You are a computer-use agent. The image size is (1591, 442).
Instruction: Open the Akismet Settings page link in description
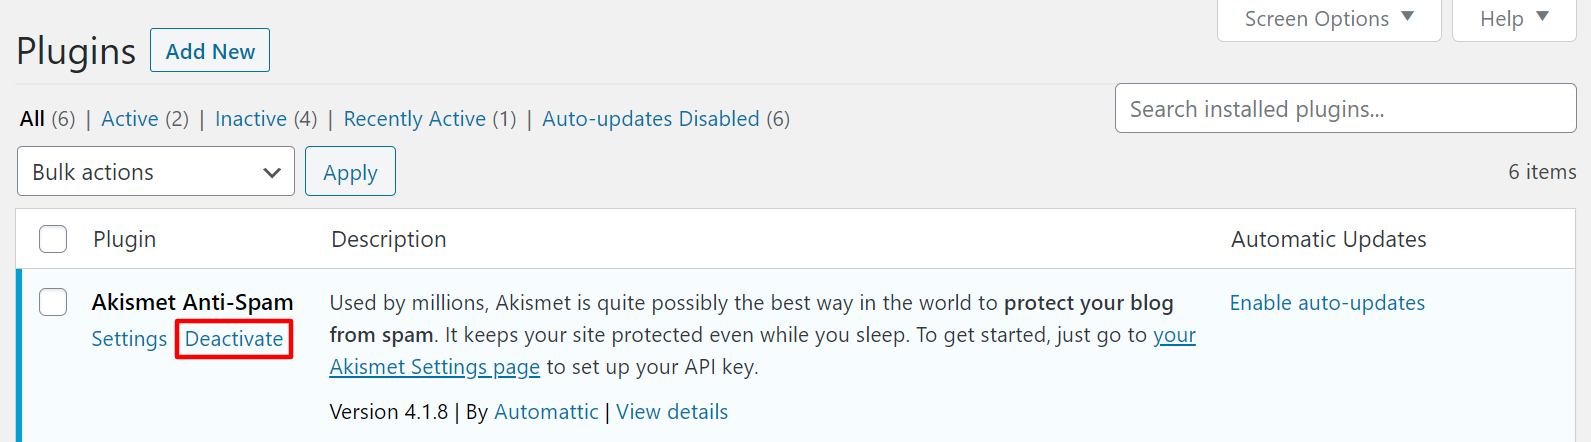click(x=434, y=367)
